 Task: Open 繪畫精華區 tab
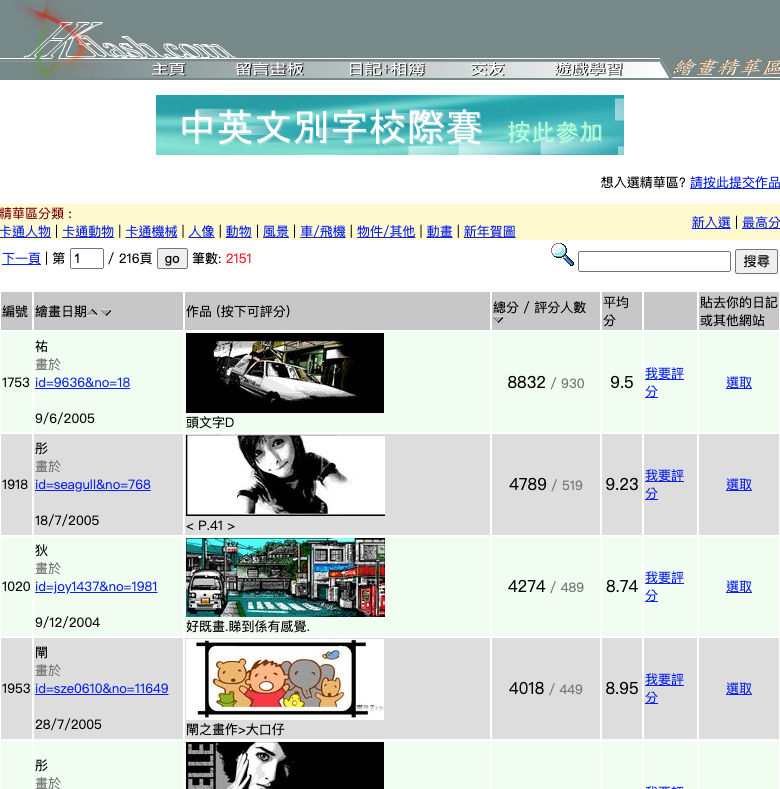(727, 68)
